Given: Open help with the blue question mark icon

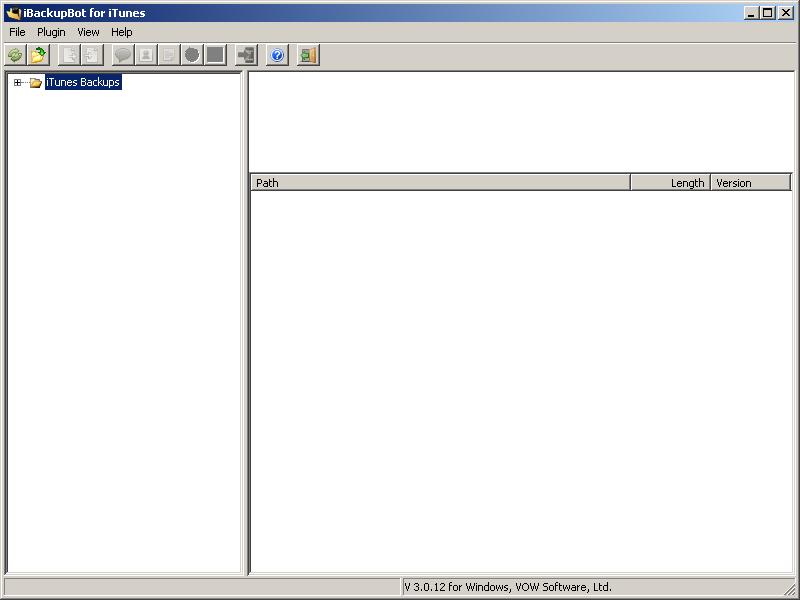Looking at the screenshot, I should click(277, 55).
